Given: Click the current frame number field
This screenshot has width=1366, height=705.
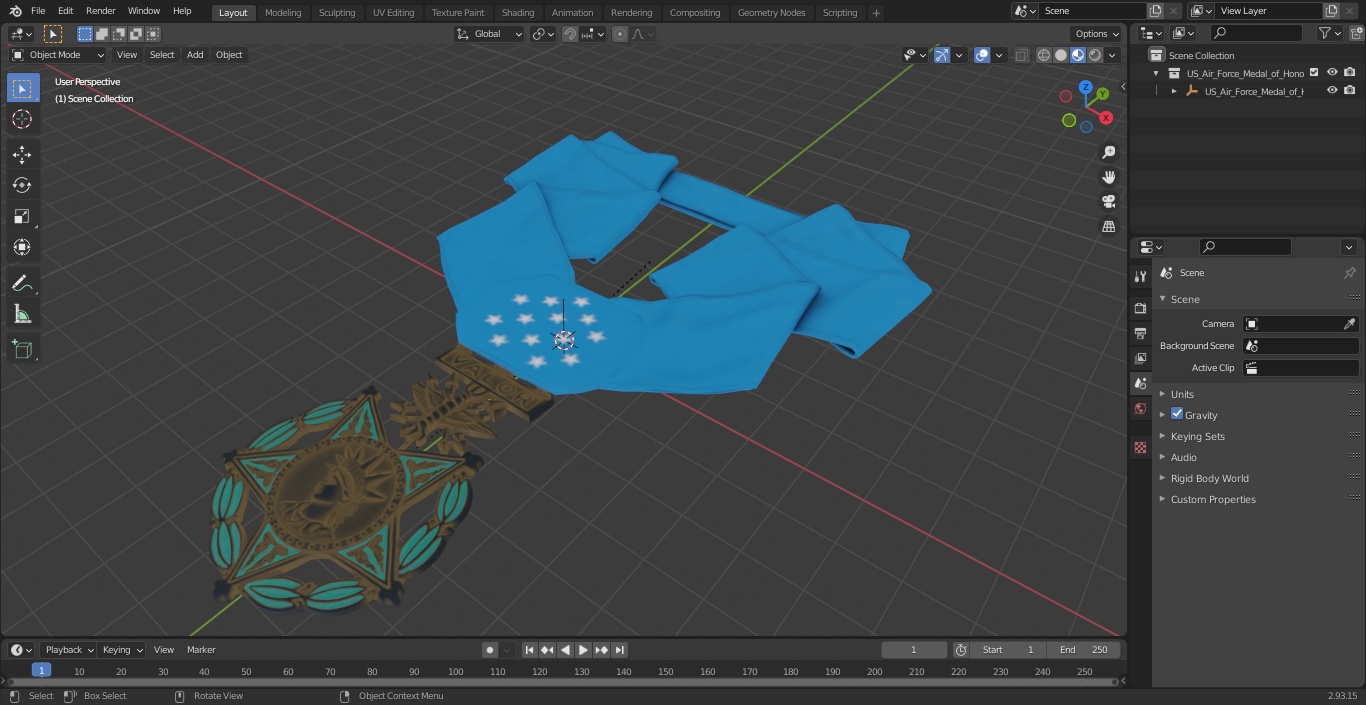Looking at the screenshot, I should click(913, 650).
